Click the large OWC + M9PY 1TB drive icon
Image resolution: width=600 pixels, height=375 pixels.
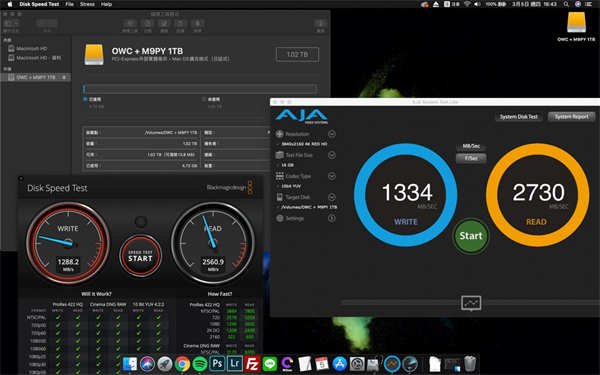coord(94,54)
